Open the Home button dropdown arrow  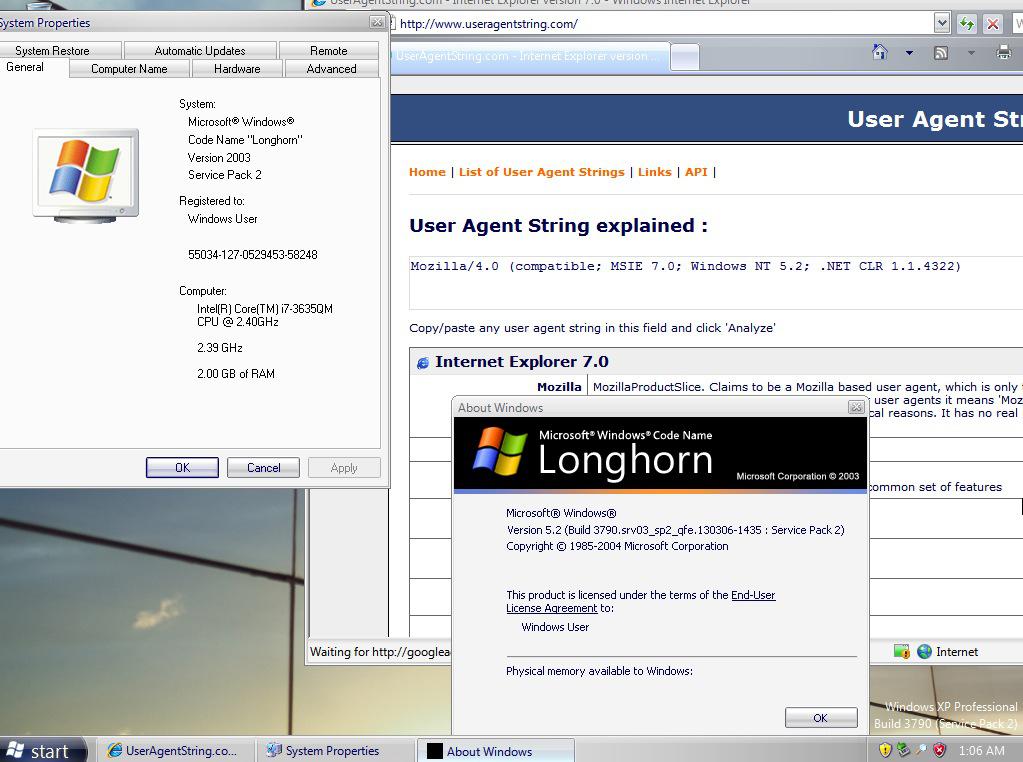click(x=909, y=53)
